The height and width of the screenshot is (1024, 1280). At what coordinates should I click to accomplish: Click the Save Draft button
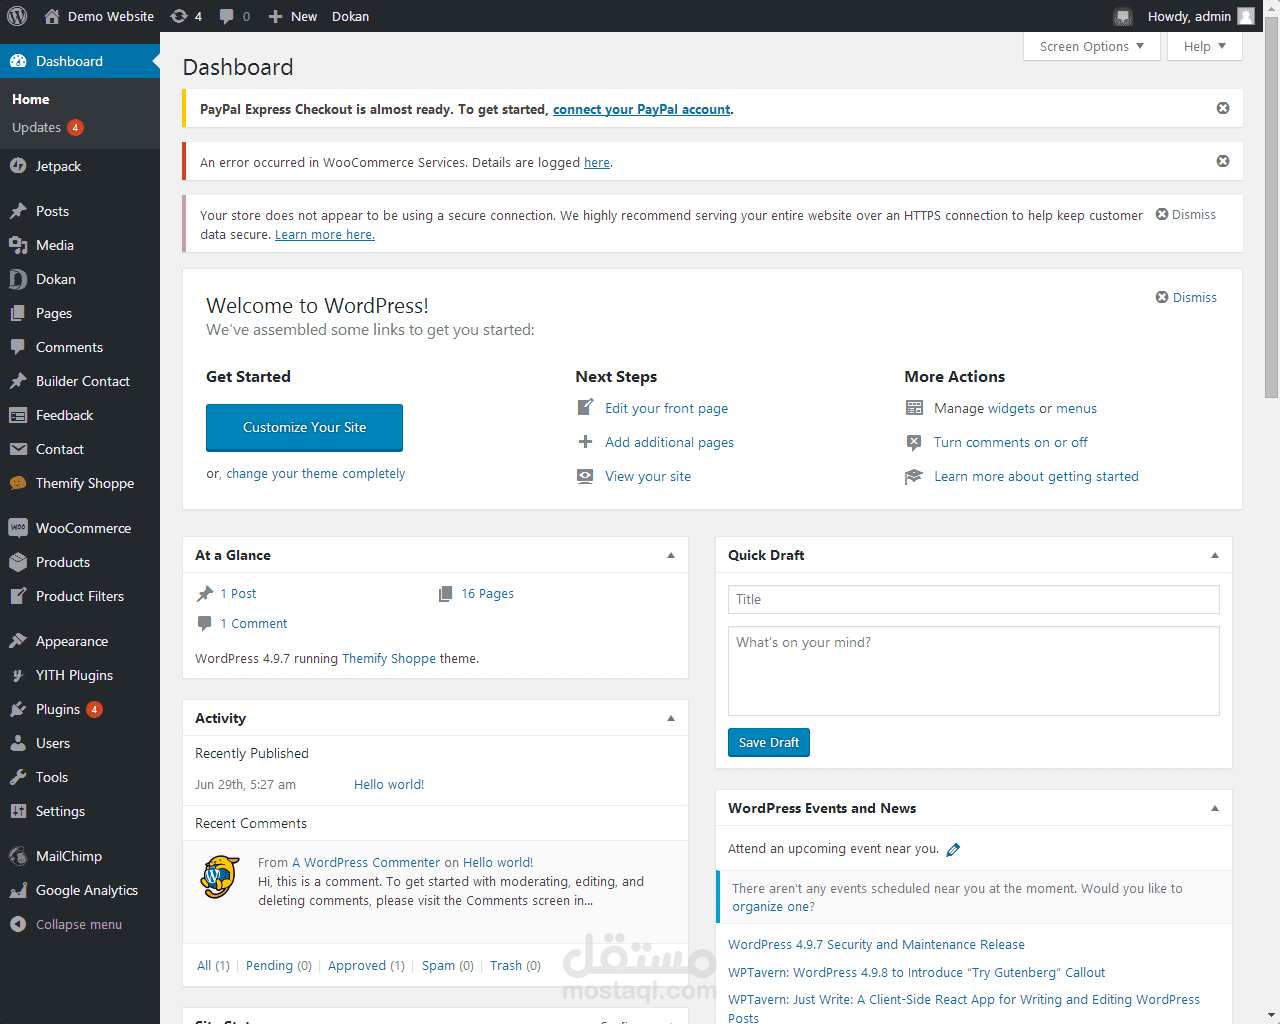(x=769, y=742)
